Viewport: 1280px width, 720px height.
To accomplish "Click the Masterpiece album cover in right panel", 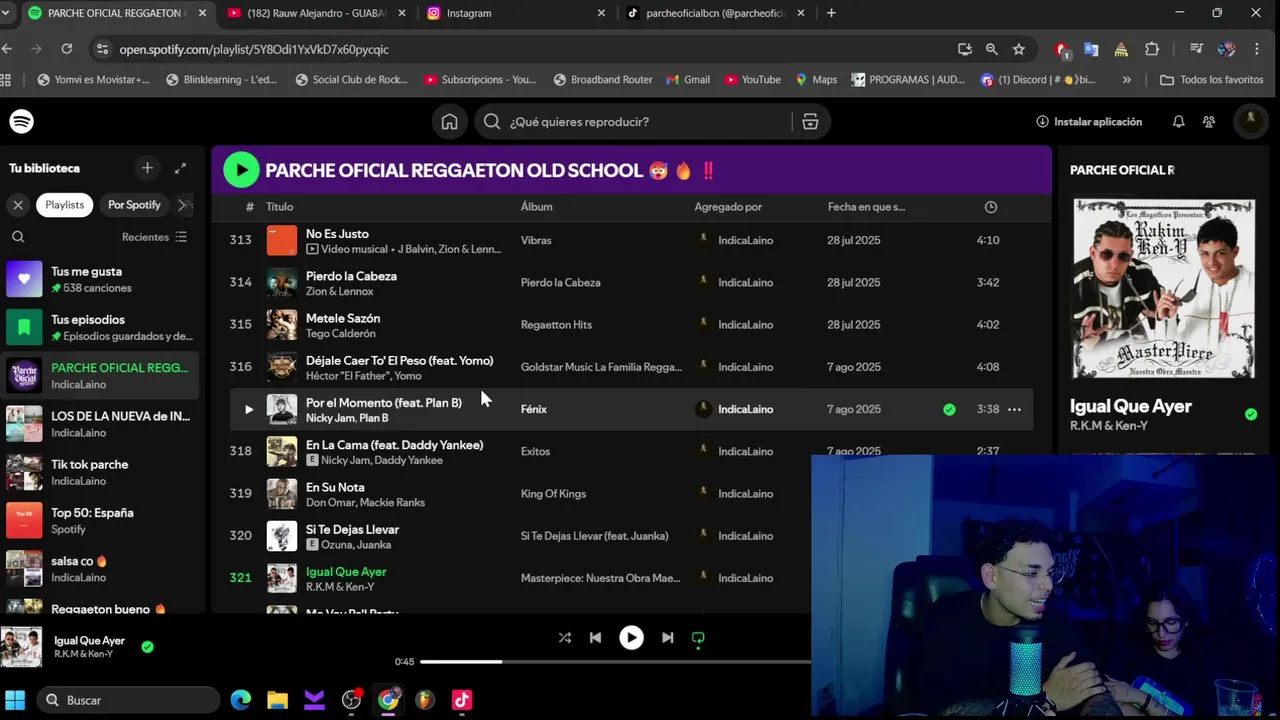I will [x=1164, y=288].
